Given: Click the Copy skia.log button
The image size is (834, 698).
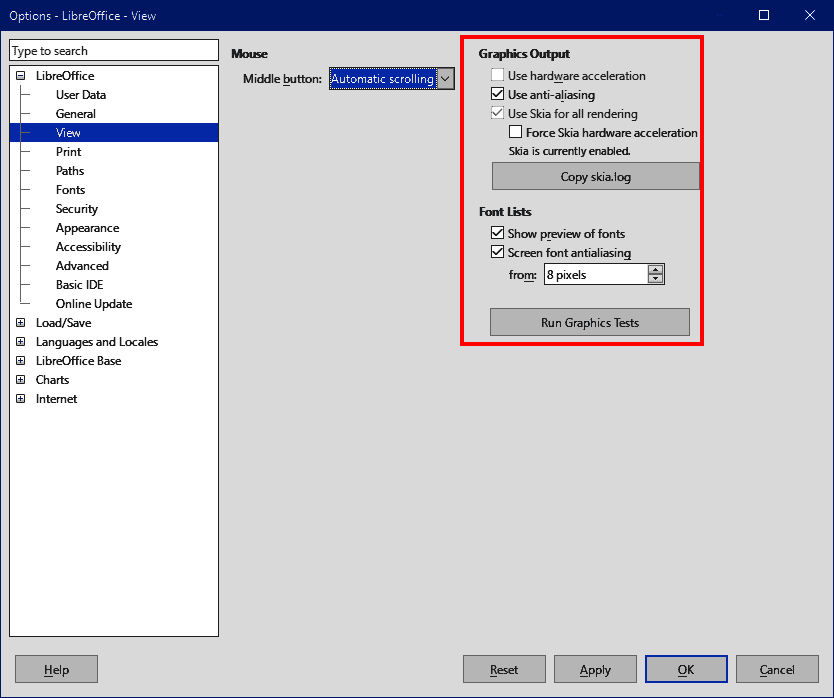Looking at the screenshot, I should [595, 176].
